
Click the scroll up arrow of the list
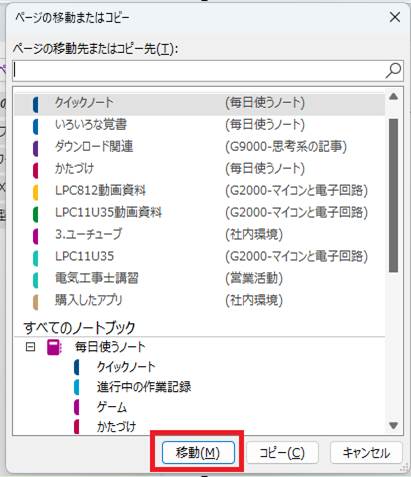tap(394, 97)
